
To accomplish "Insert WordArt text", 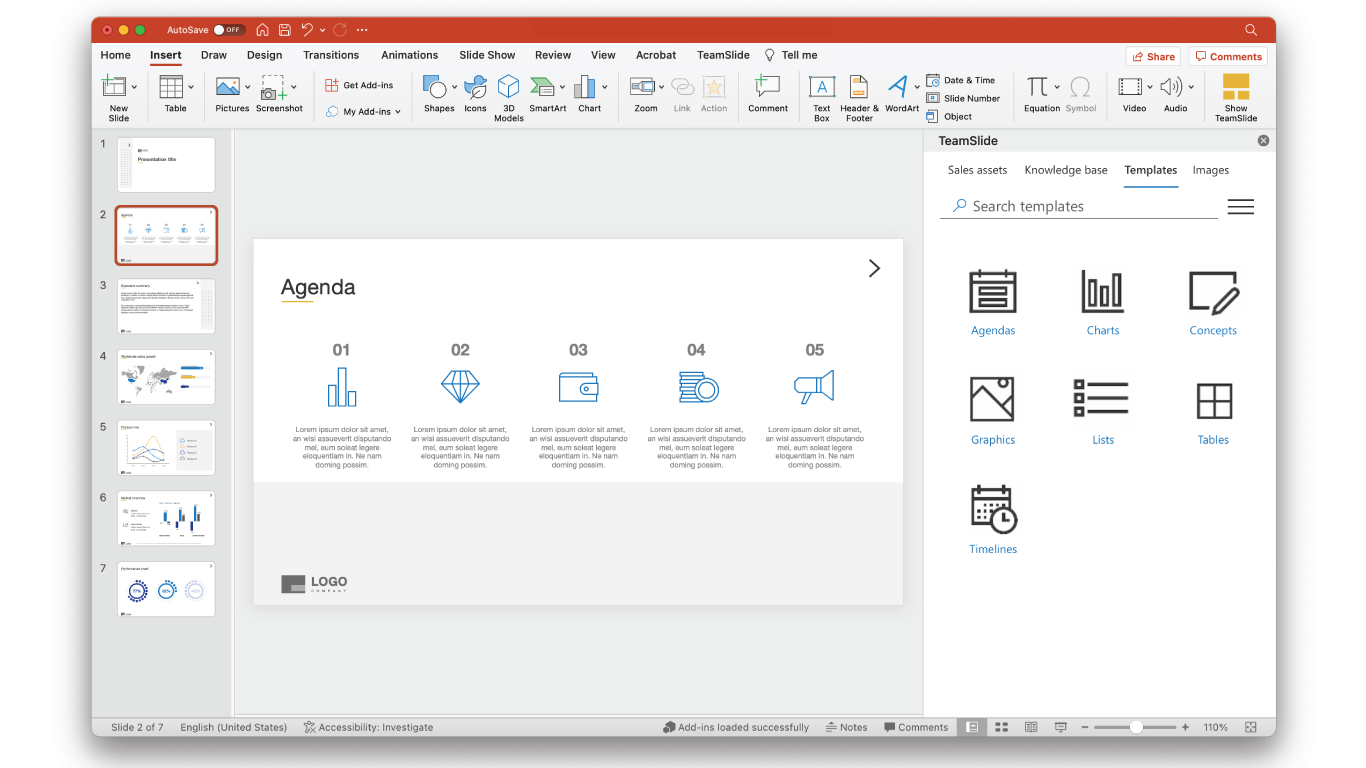I will tap(901, 93).
